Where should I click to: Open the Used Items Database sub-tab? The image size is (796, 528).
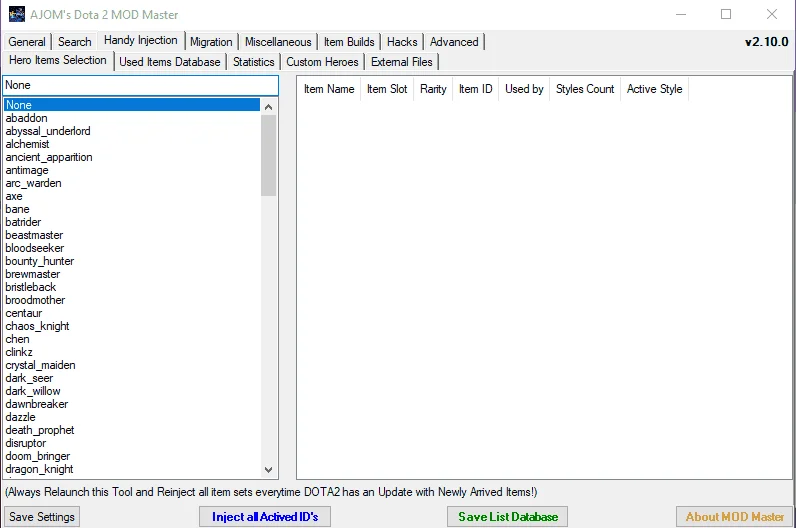tap(170, 62)
